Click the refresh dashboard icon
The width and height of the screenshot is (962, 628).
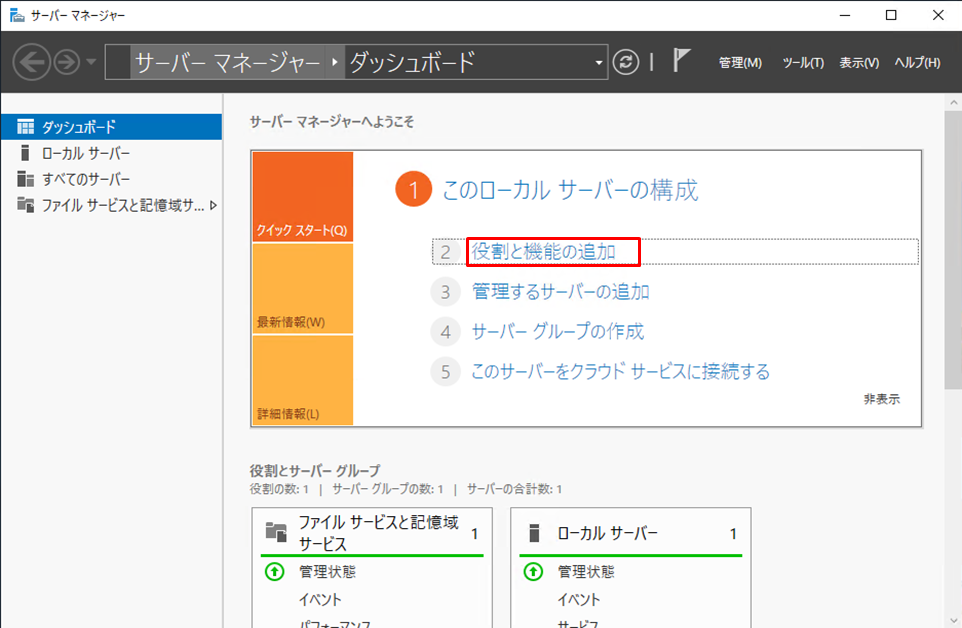point(626,62)
